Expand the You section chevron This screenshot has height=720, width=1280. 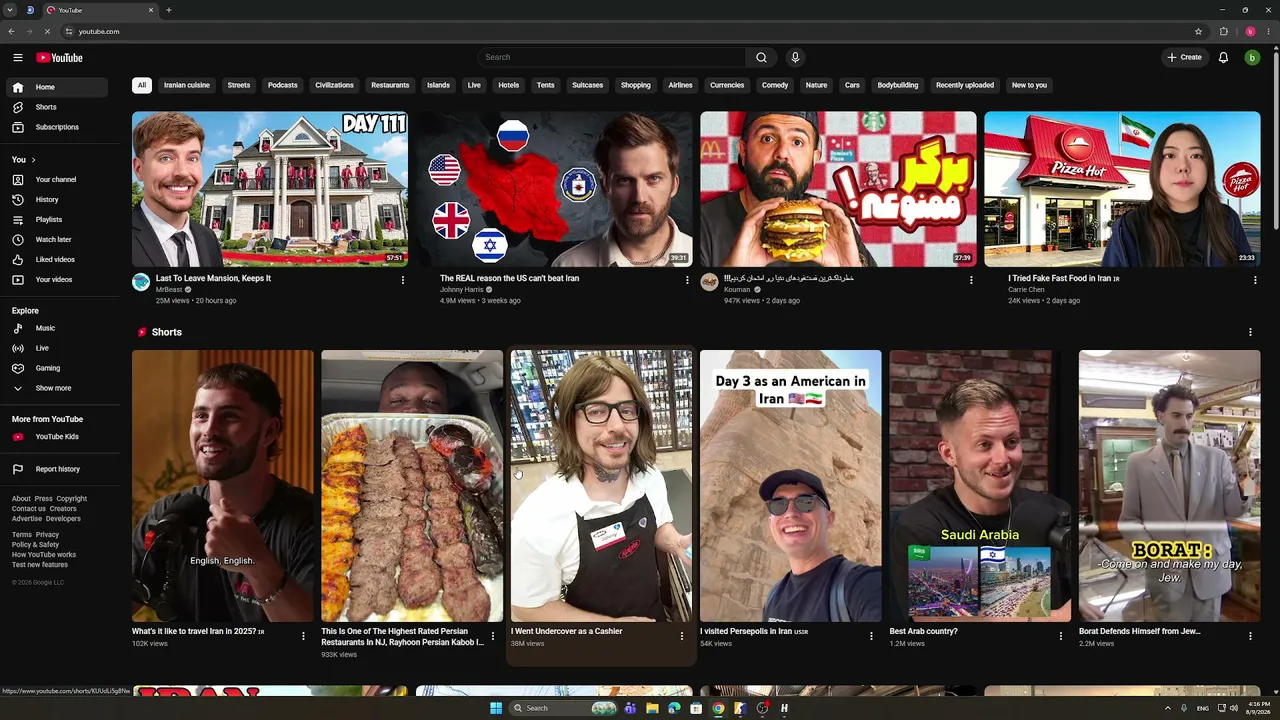pyautogui.click(x=33, y=160)
